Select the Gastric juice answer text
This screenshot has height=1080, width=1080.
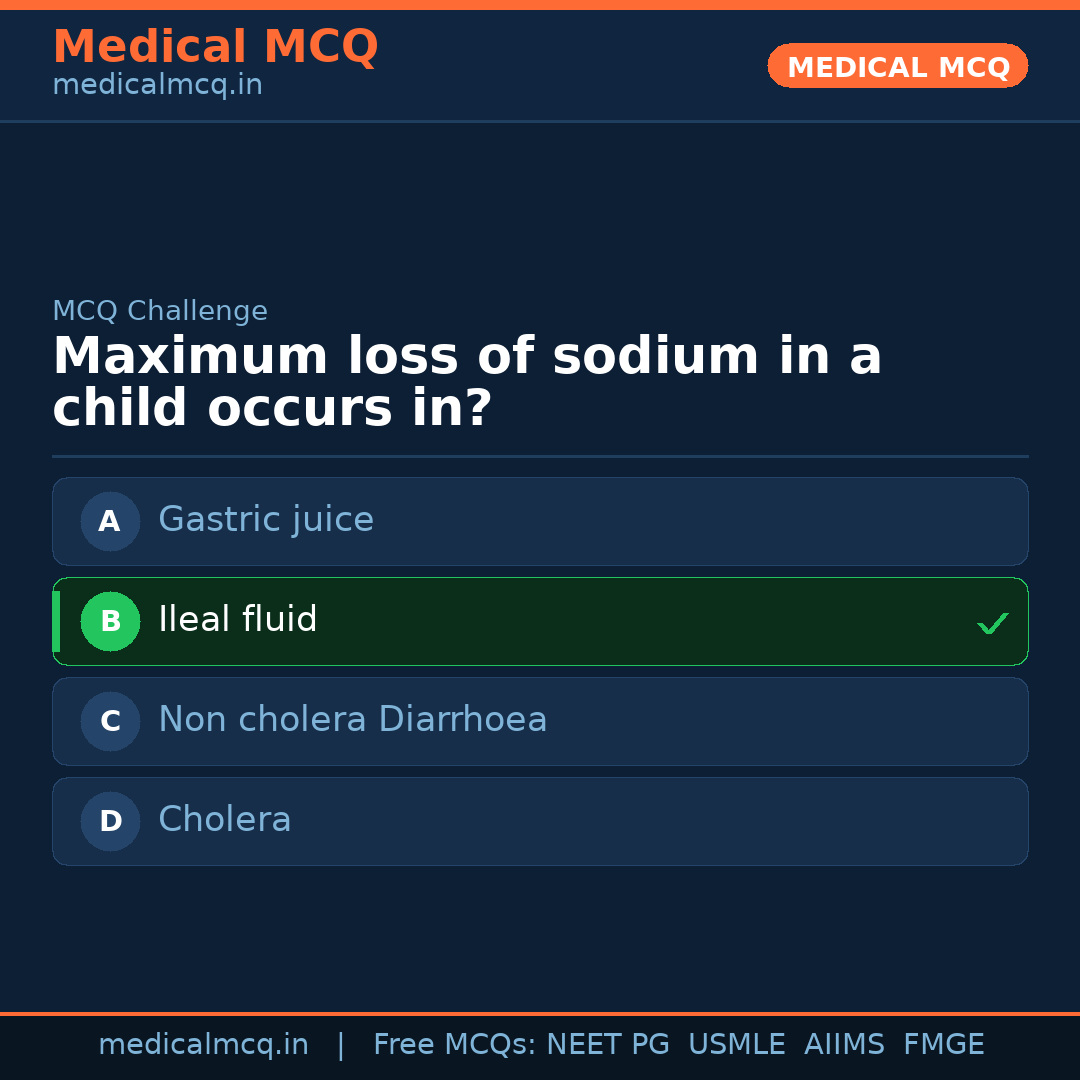(266, 520)
